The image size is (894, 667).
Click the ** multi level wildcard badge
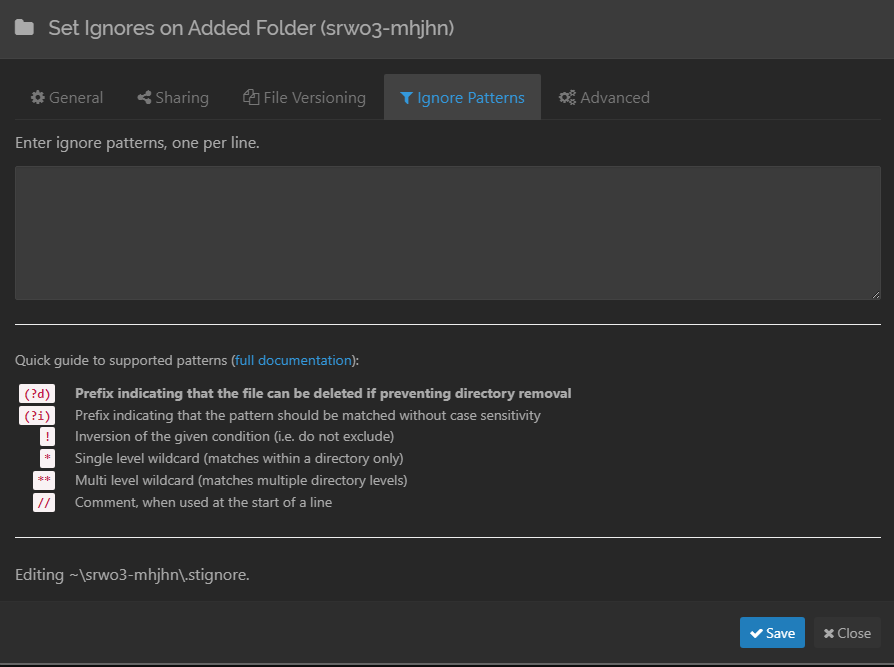[44, 481]
